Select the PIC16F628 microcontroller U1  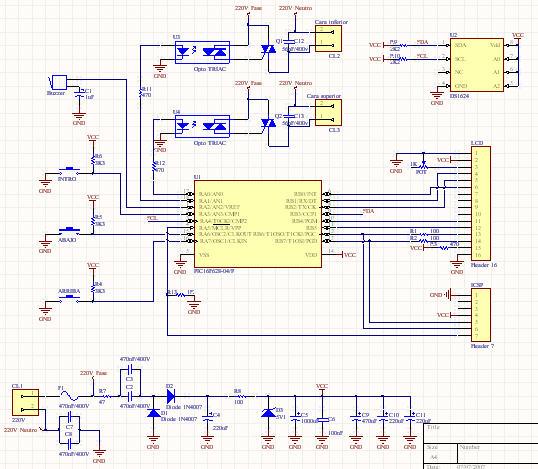tap(258, 224)
